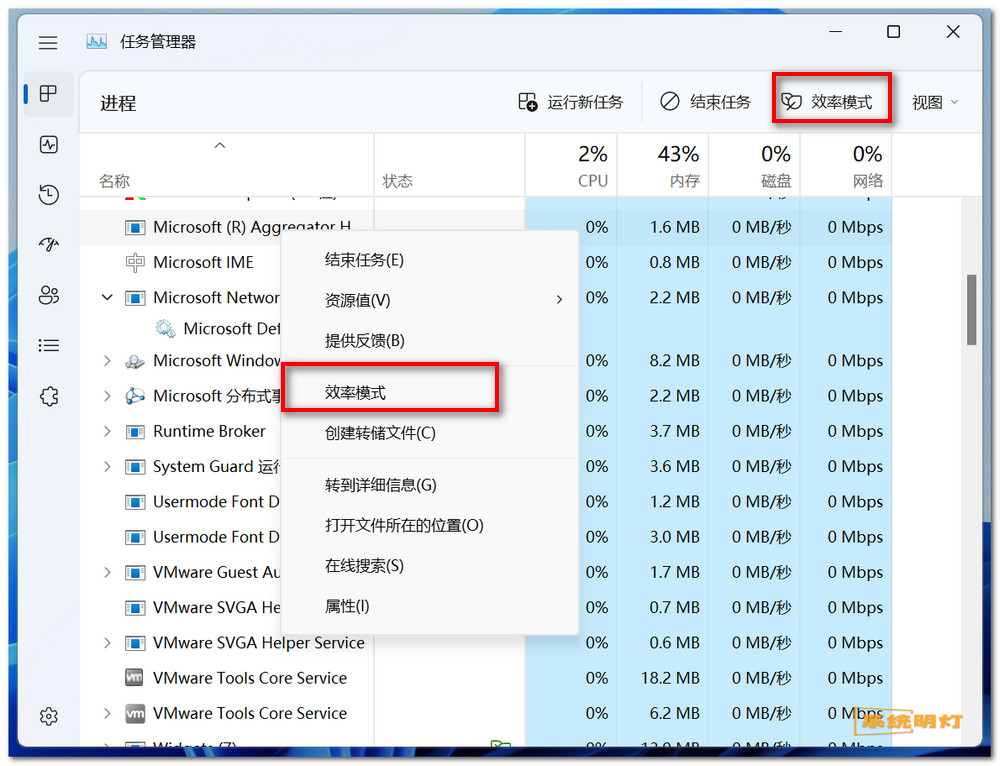Sort by the 磁盘 column header
The height and width of the screenshot is (766, 1000).
pyautogui.click(x=754, y=165)
